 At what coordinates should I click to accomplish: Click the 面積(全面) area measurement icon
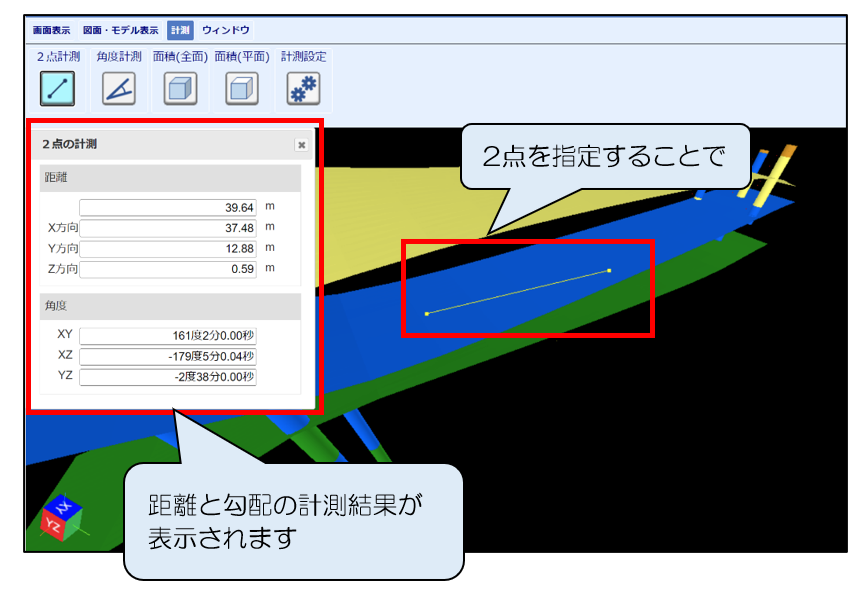click(180, 89)
